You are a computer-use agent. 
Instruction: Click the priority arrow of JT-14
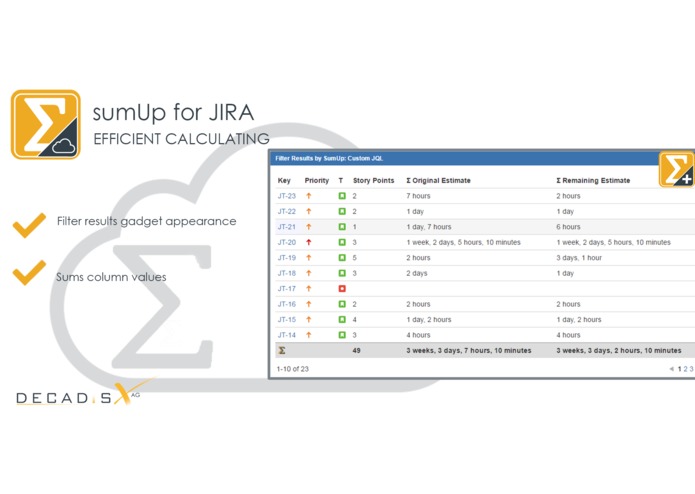pos(309,335)
